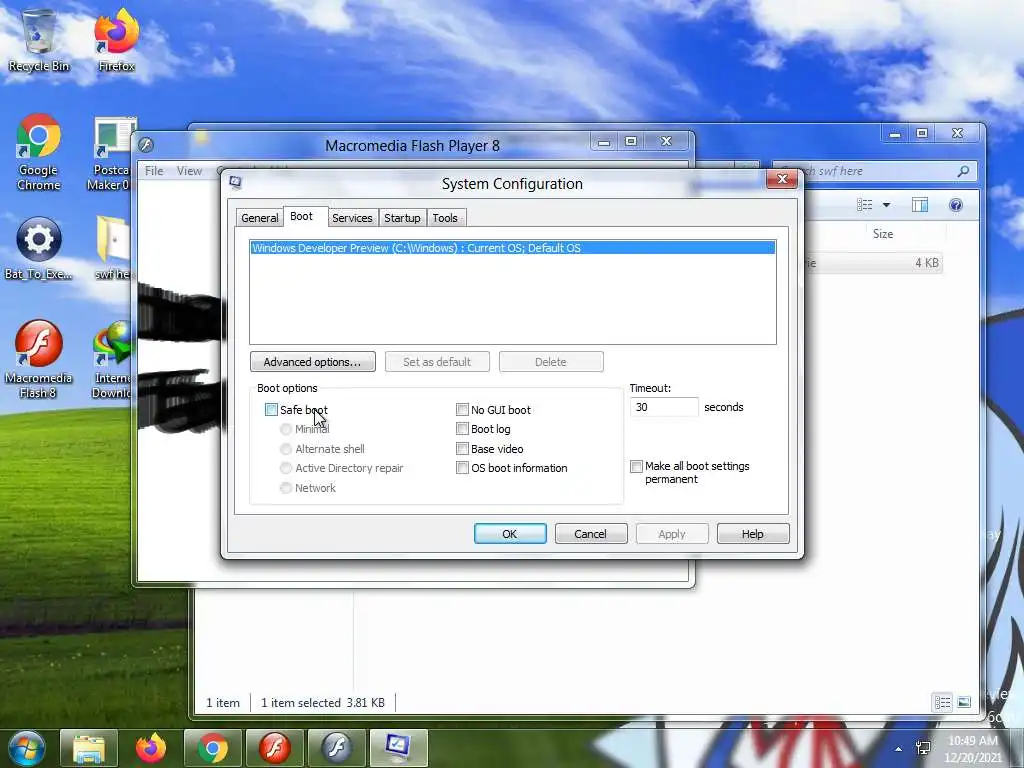This screenshot has height=768, width=1024.
Task: Open Explorer change view icon
Action: click(x=865, y=205)
